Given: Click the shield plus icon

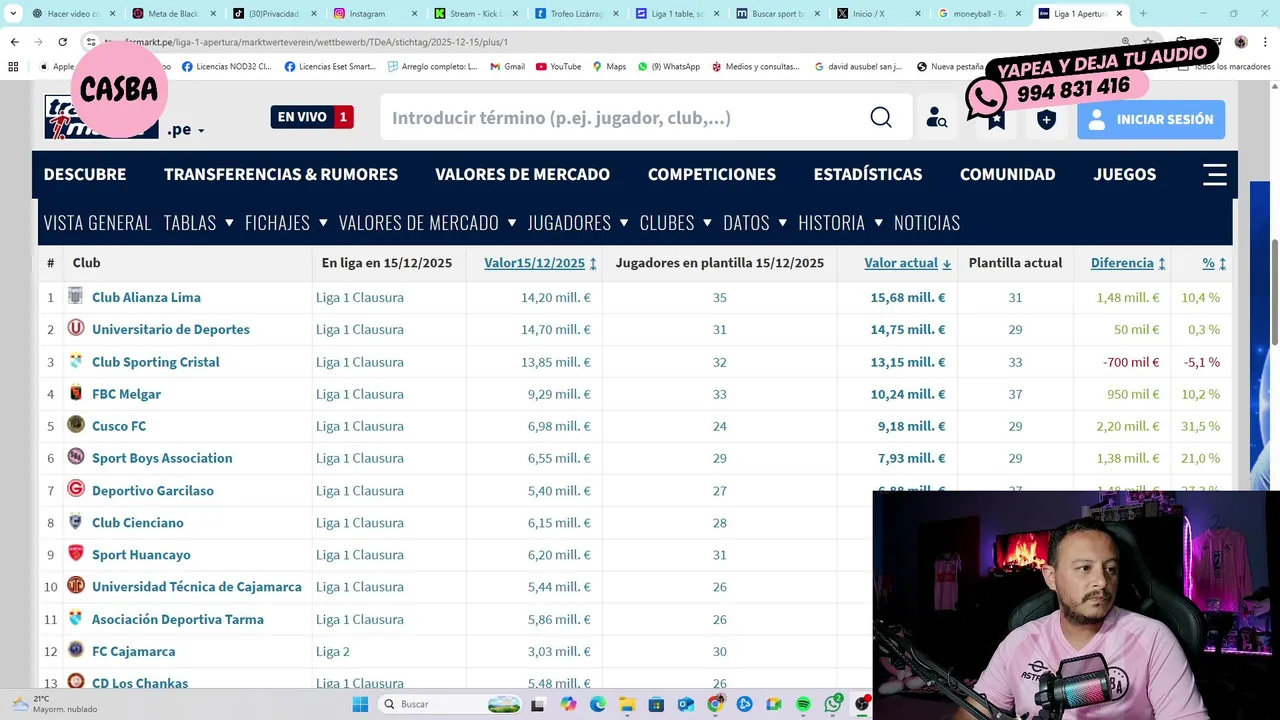Looking at the screenshot, I should click(1046, 119).
